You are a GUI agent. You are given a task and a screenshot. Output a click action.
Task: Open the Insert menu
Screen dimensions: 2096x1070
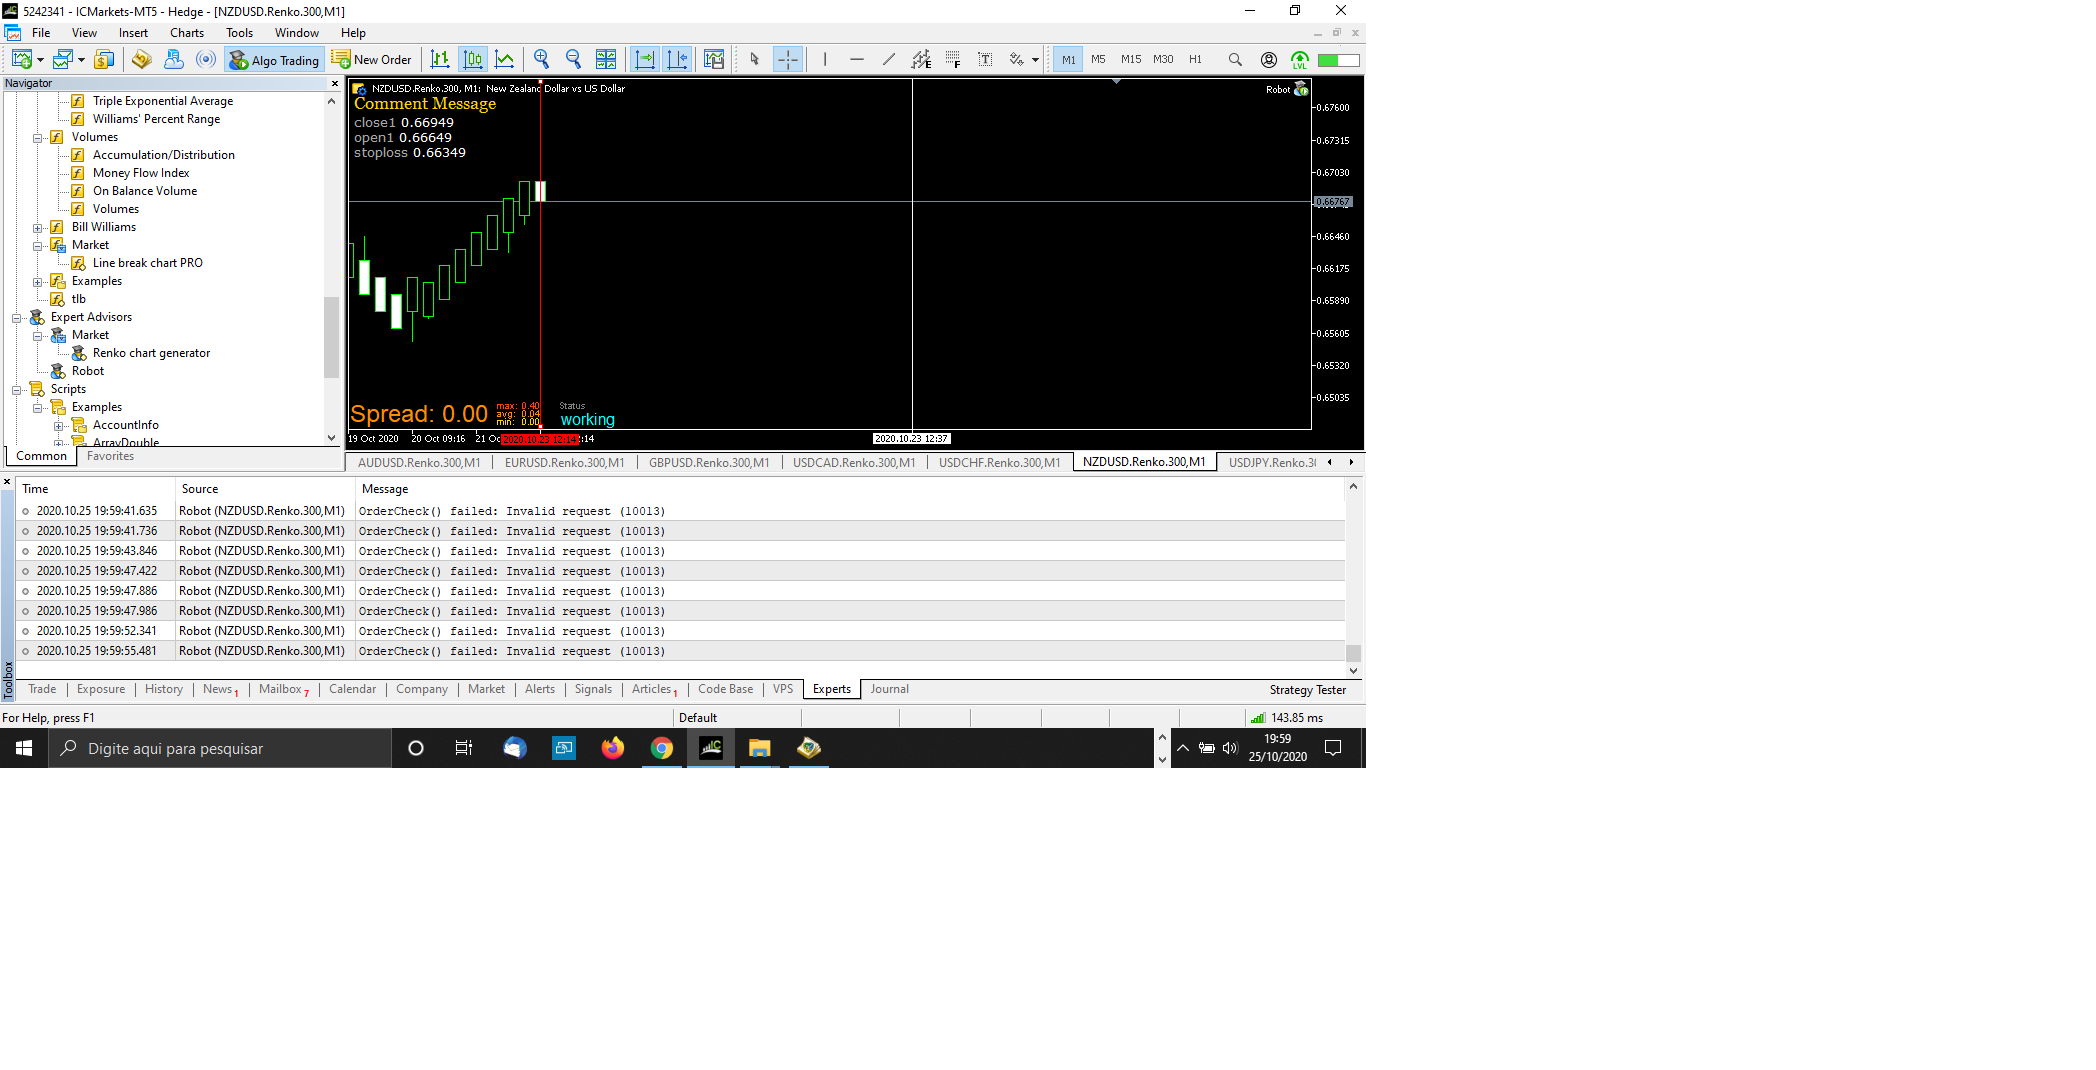point(133,33)
